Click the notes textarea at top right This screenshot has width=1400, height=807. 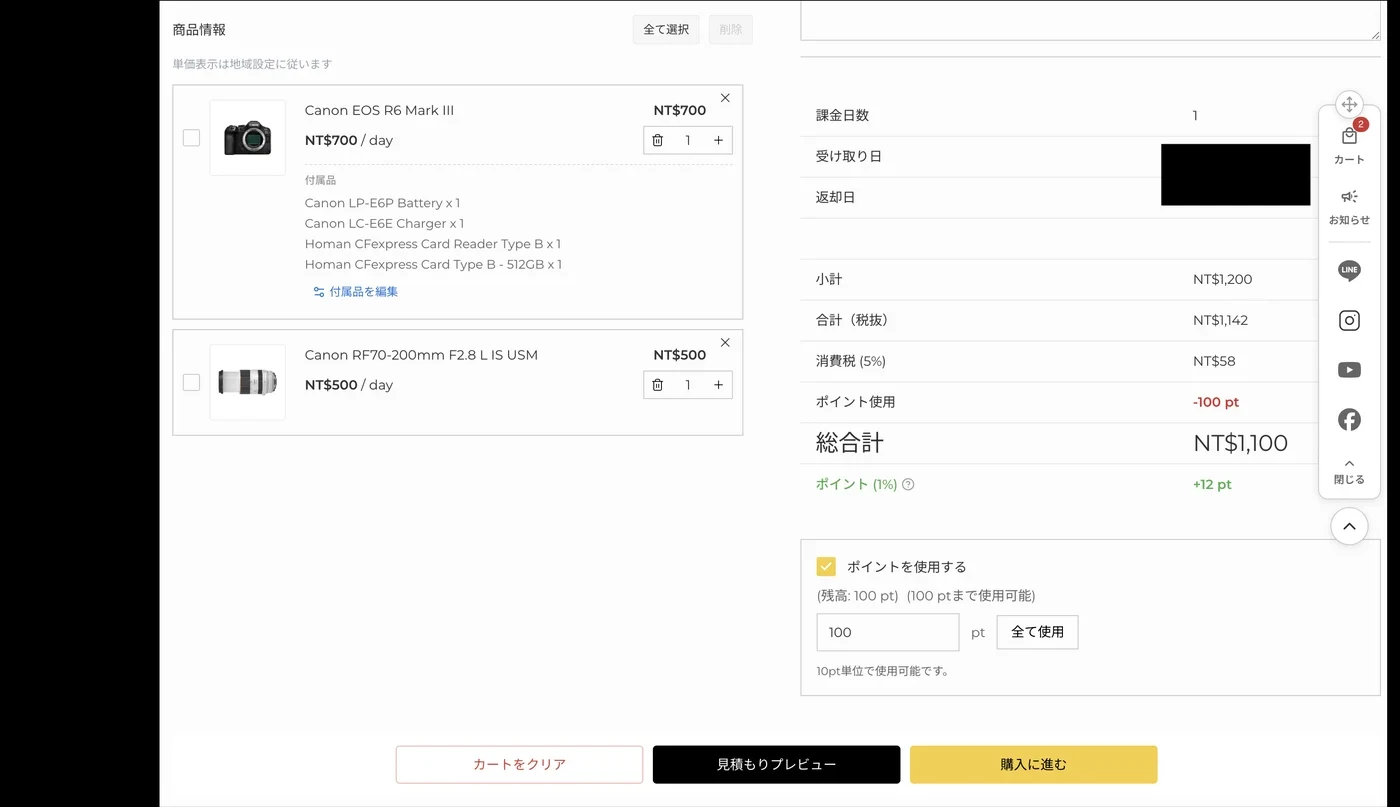pyautogui.click(x=1090, y=20)
